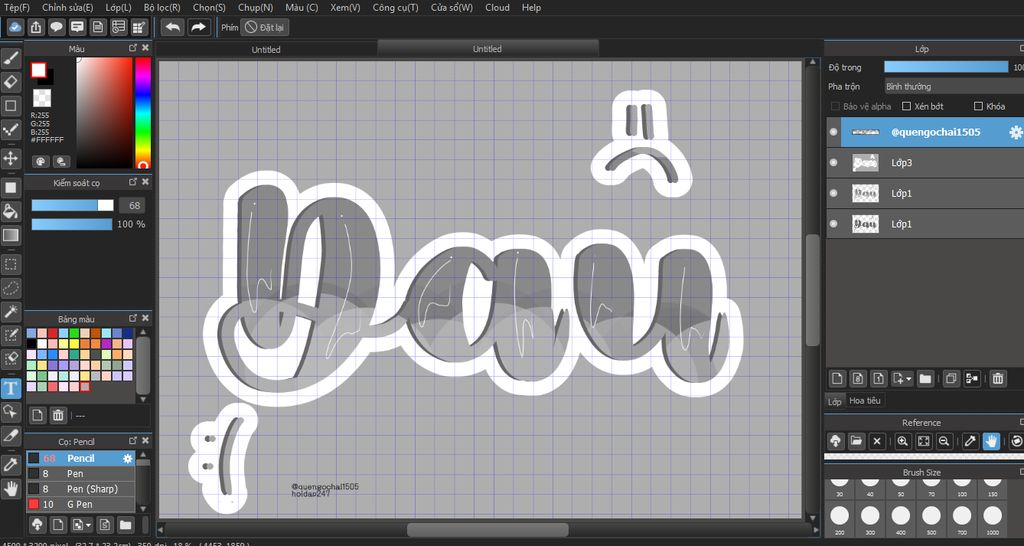Open settings gear on @quengochai1505 layer
This screenshot has width=1024, height=546.
coord(1016,132)
